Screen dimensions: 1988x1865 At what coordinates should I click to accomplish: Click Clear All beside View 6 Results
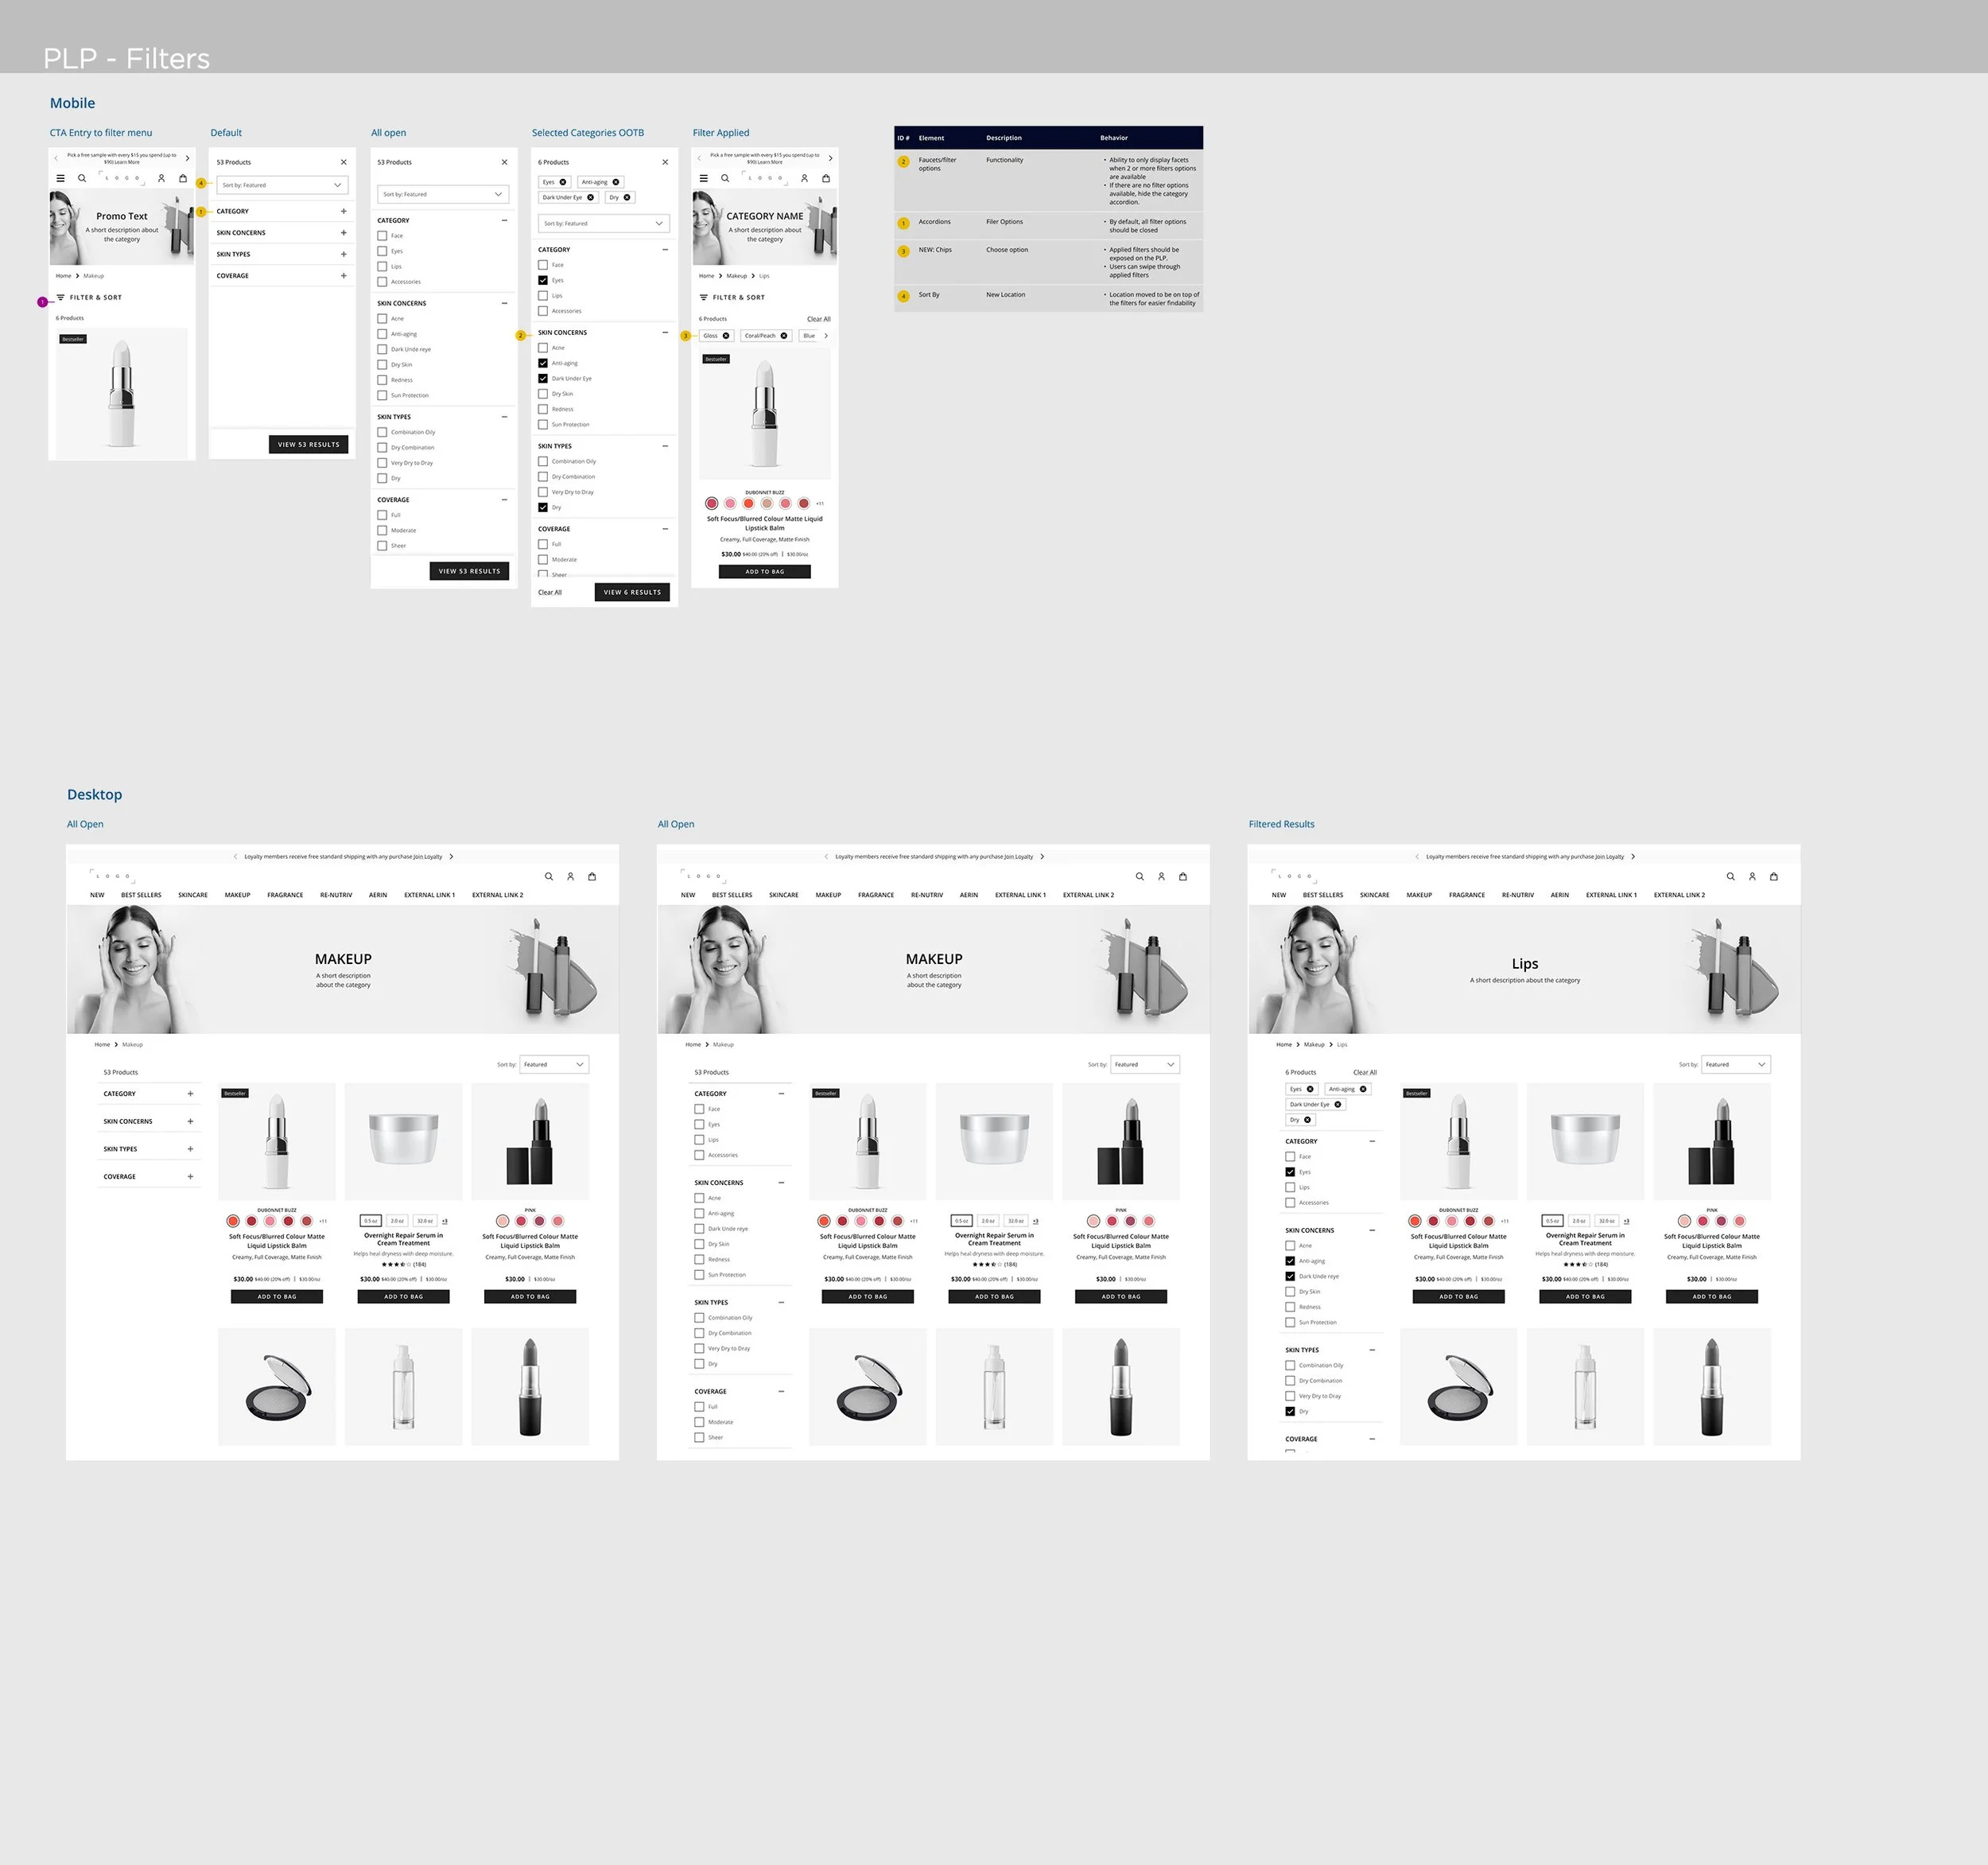click(550, 592)
